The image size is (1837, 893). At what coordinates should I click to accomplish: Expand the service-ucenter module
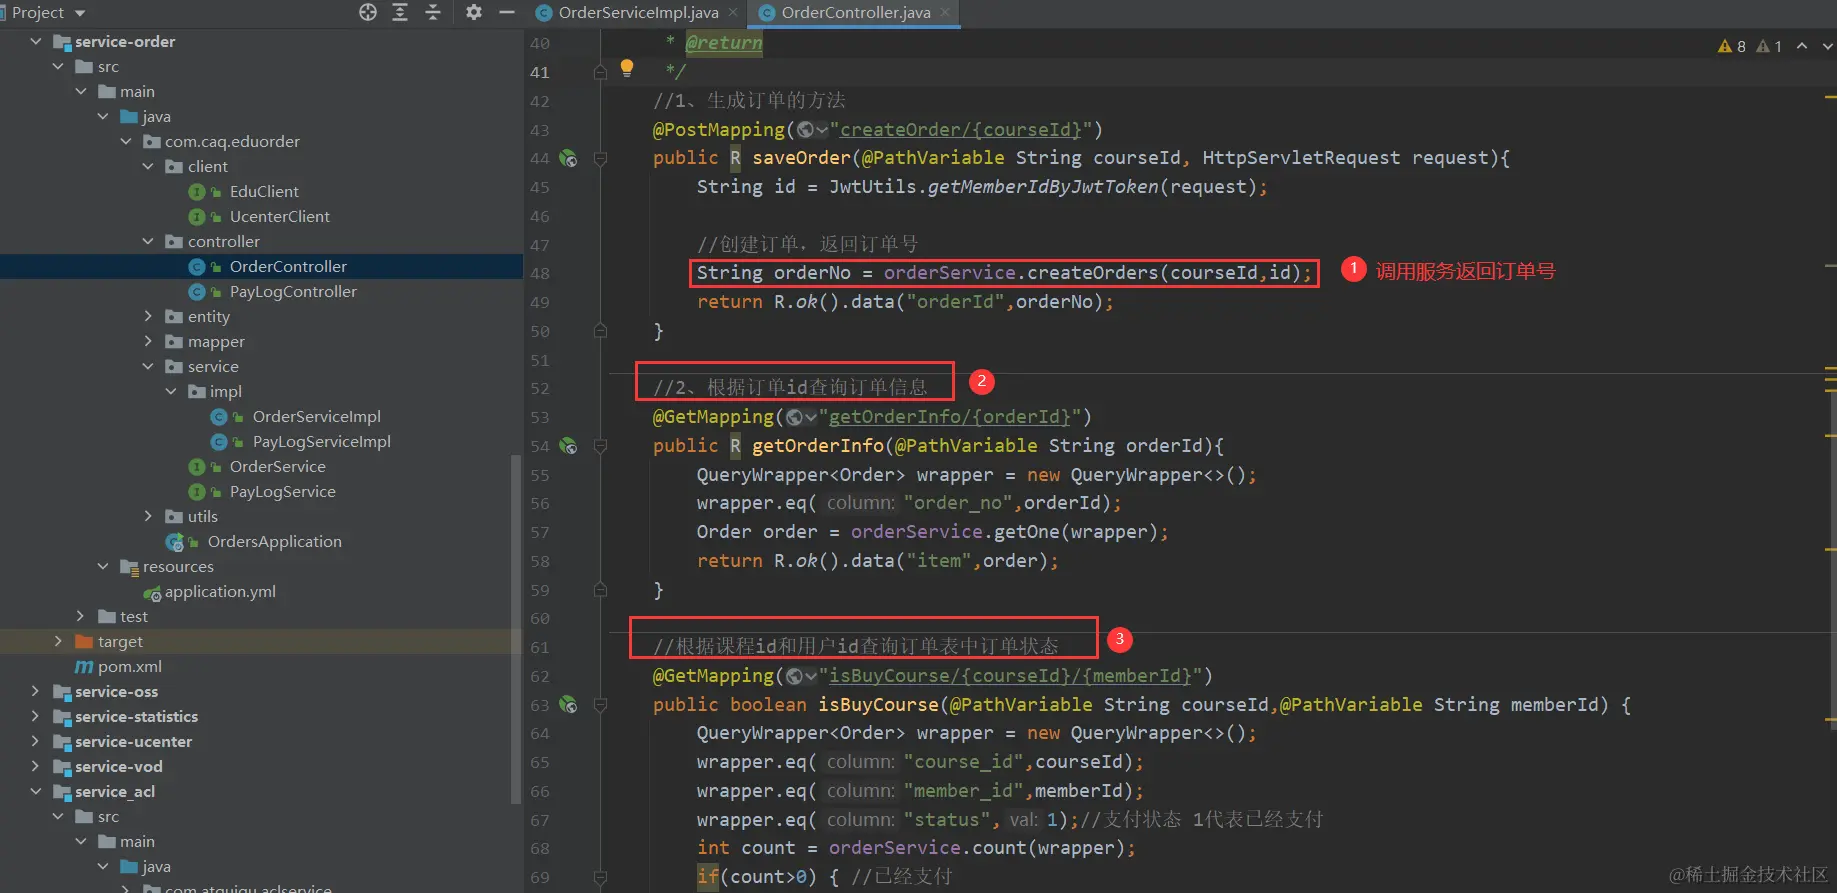point(36,741)
